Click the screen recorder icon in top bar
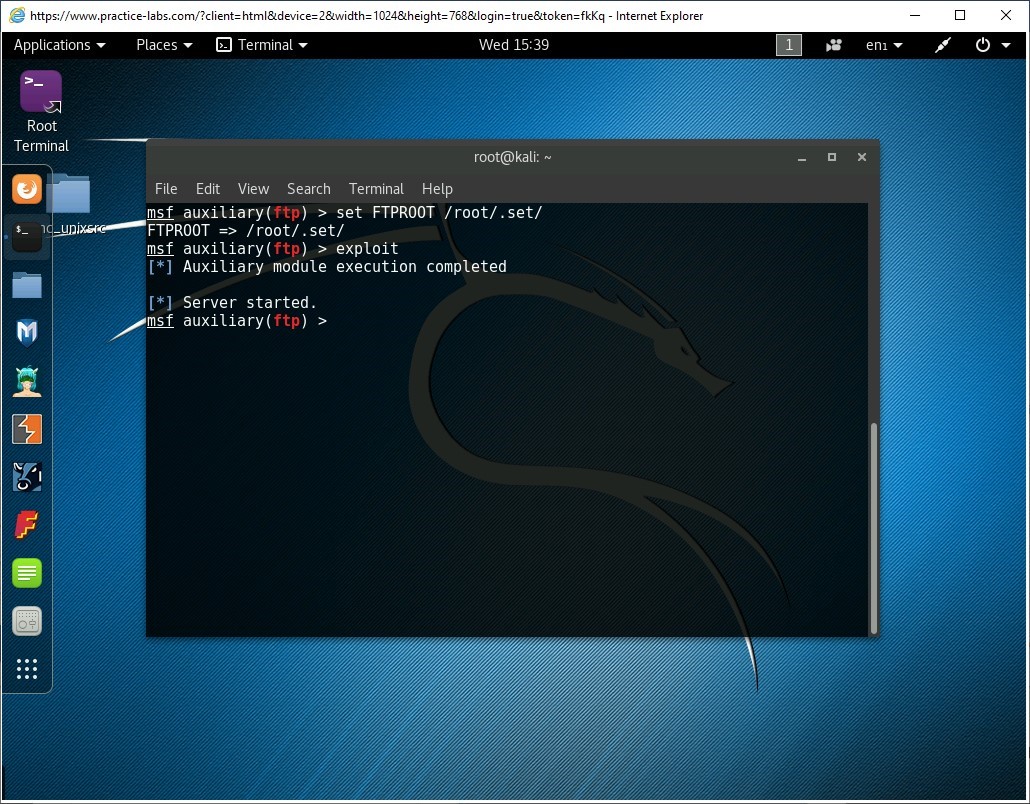This screenshot has height=804, width=1030. [834, 45]
